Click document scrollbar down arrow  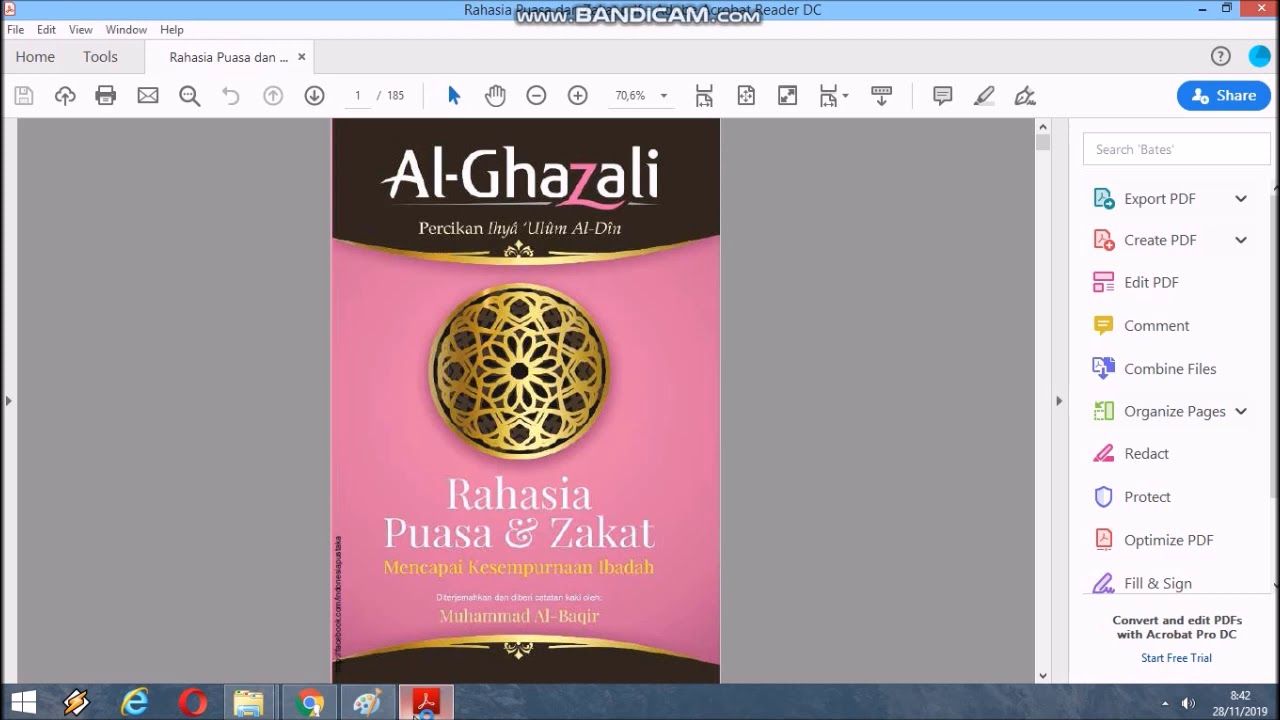click(x=1043, y=676)
